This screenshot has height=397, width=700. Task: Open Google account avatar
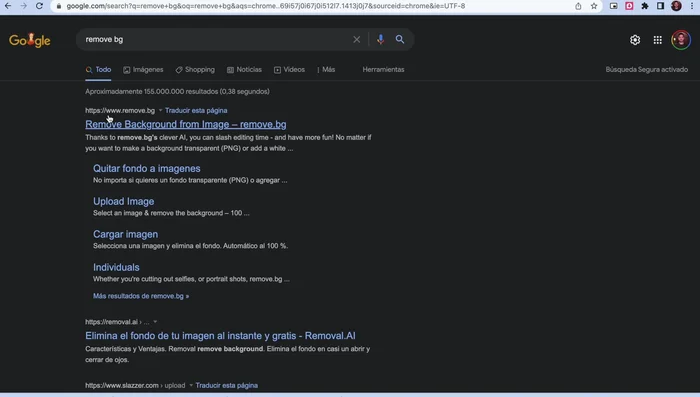pyautogui.click(x=681, y=40)
